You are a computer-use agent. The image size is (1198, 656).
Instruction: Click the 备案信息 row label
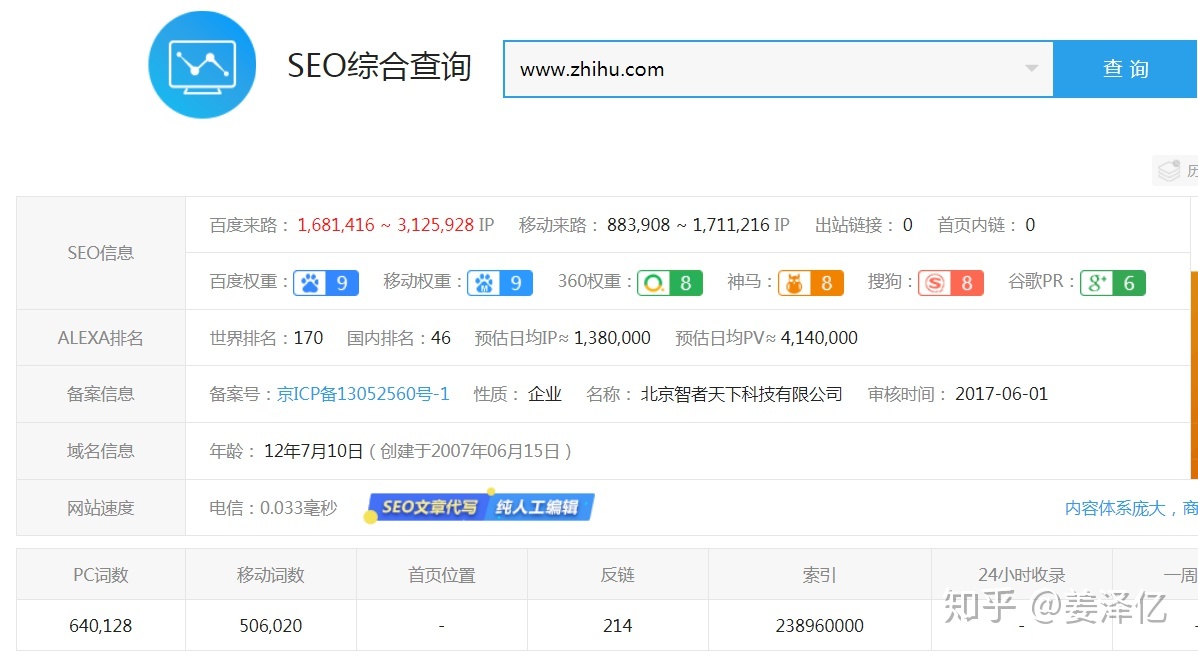101,394
